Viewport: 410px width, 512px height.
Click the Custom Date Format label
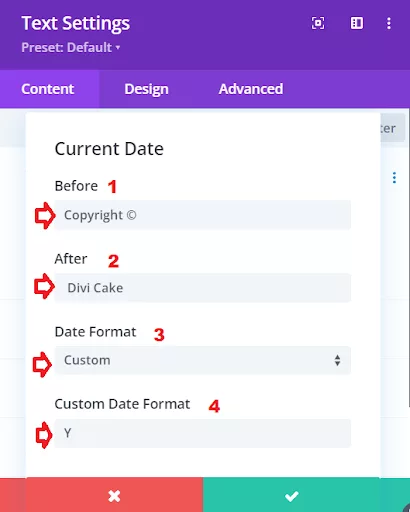pyautogui.click(x=122, y=404)
